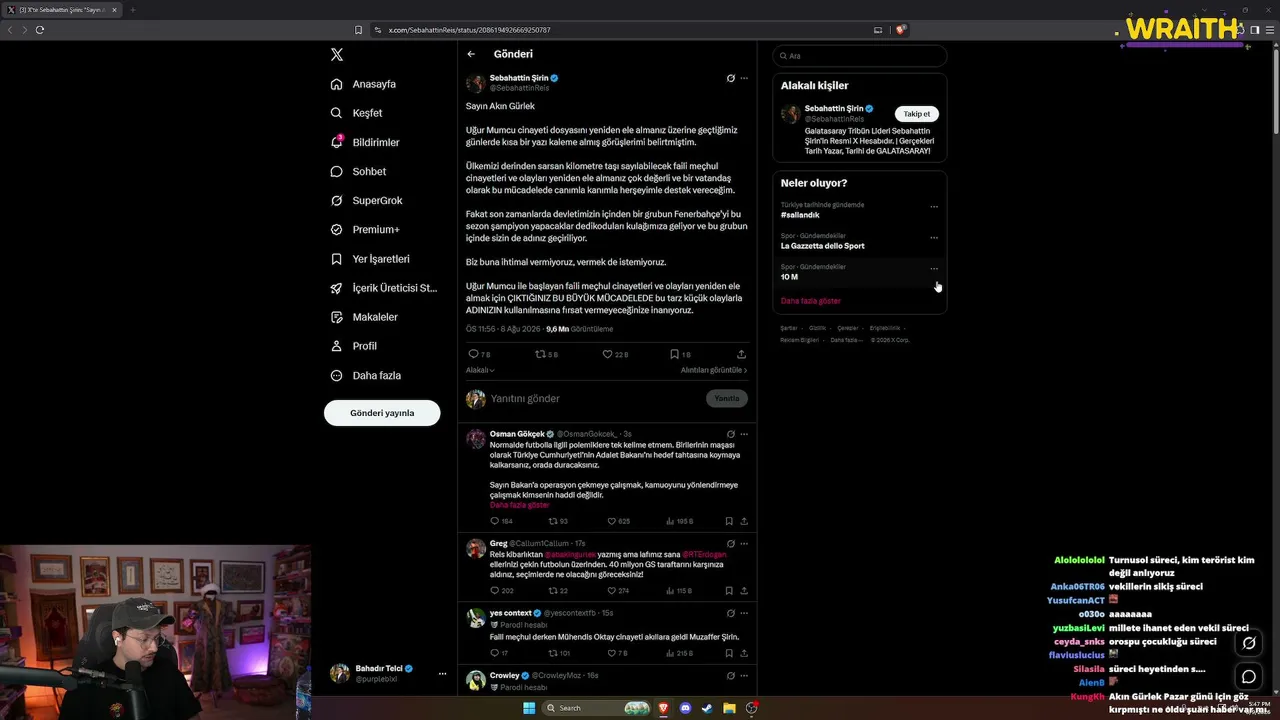Screen dimensions: 1280x720
Task: Click the Brave shields icon in address bar
Action: [900, 30]
